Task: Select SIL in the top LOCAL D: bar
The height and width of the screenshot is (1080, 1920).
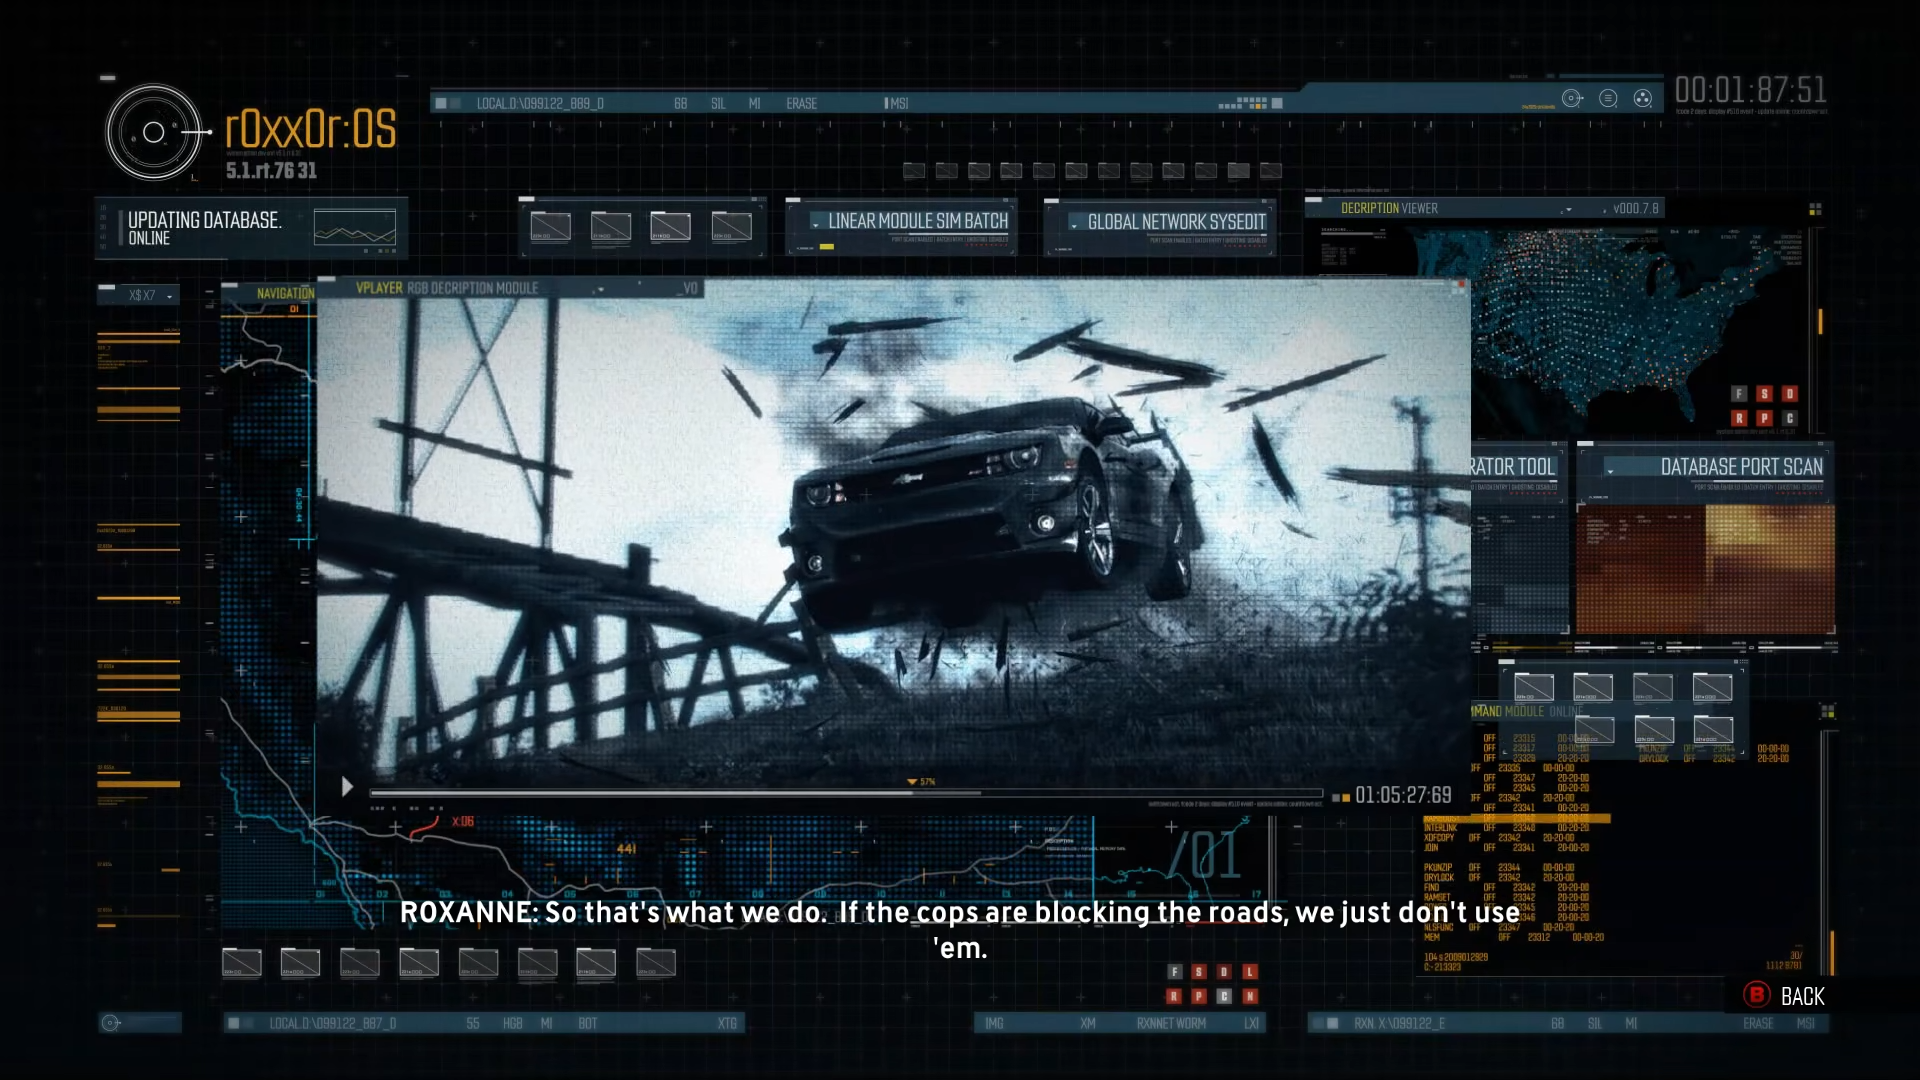Action: pos(718,103)
